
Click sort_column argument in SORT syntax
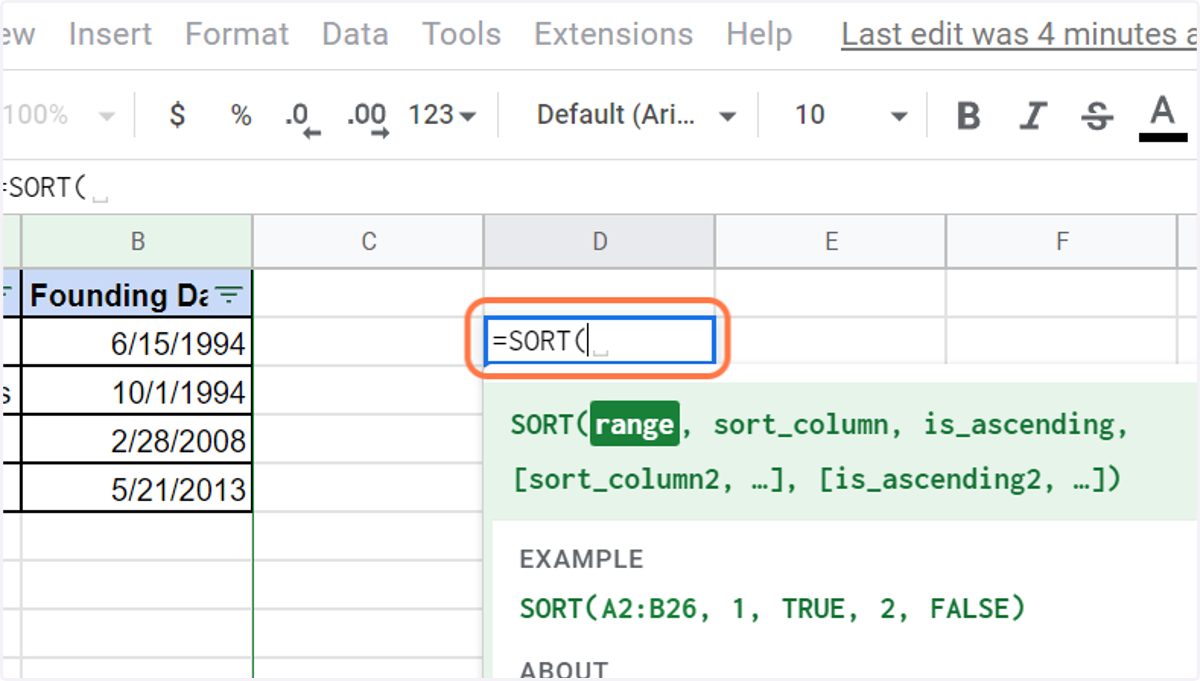coord(800,425)
